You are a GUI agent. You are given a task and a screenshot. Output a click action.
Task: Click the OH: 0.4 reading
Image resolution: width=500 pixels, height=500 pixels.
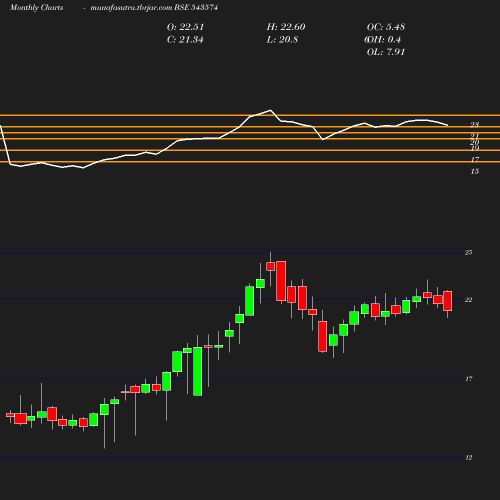[x=383, y=40]
